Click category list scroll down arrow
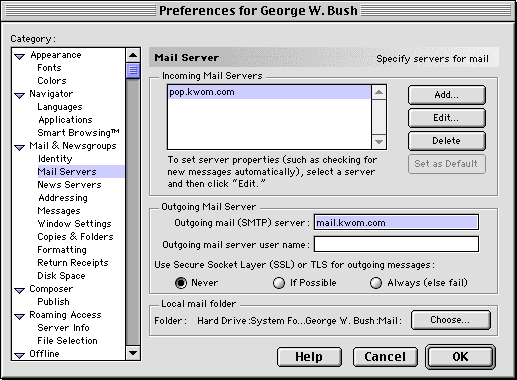Viewport: 517px width, 380px height. pyautogui.click(x=133, y=353)
